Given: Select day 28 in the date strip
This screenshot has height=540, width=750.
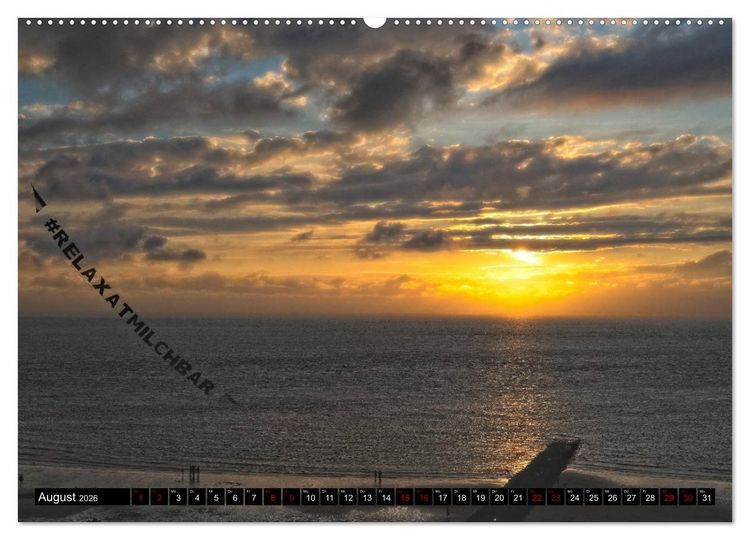Looking at the screenshot, I should 651,497.
